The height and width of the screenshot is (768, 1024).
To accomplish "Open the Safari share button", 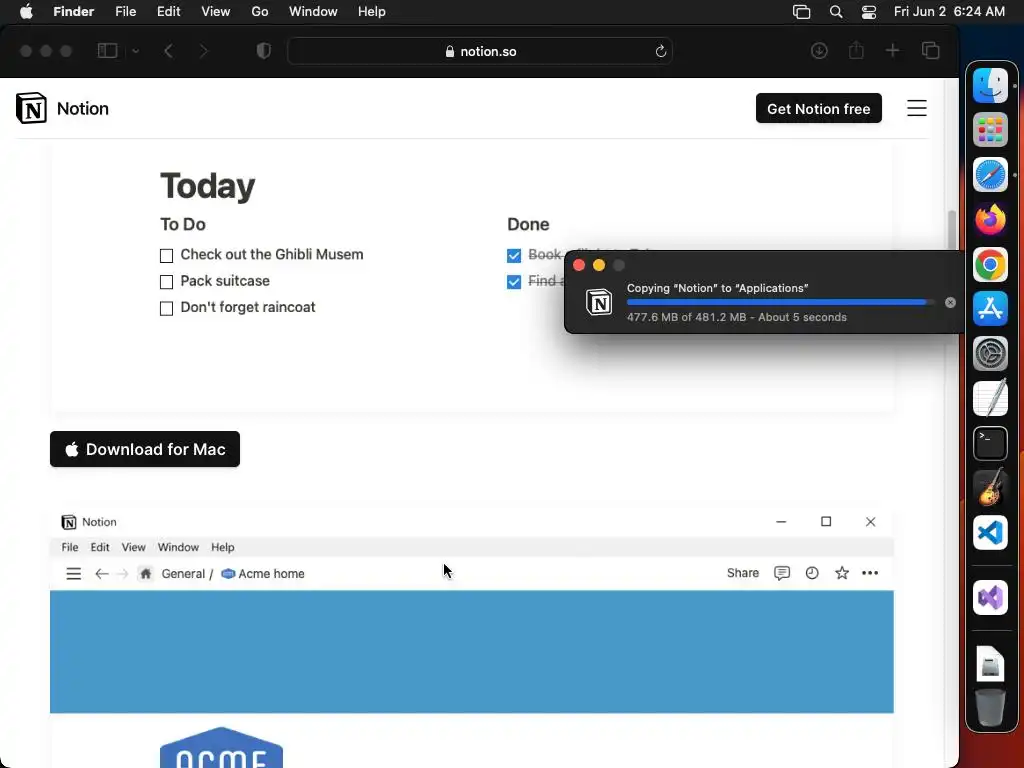I will [856, 50].
